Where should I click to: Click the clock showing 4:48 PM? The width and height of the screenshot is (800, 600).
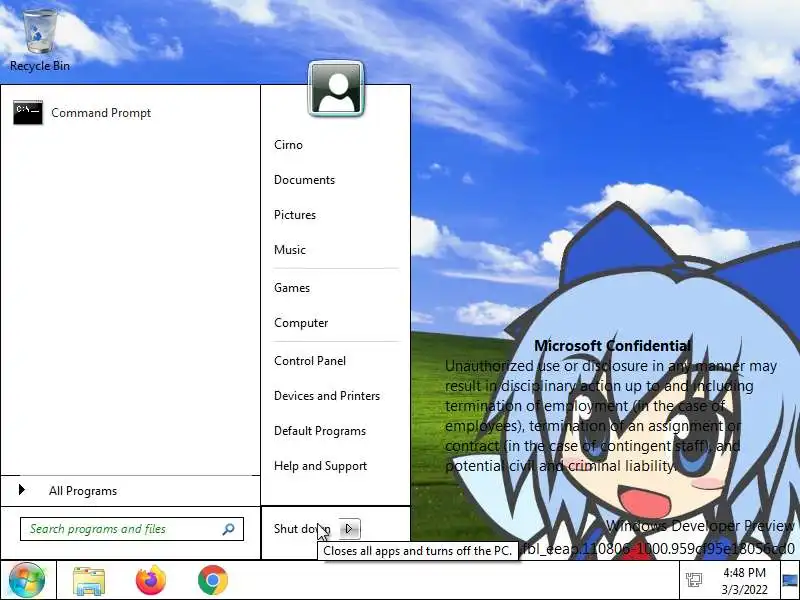(x=744, y=572)
